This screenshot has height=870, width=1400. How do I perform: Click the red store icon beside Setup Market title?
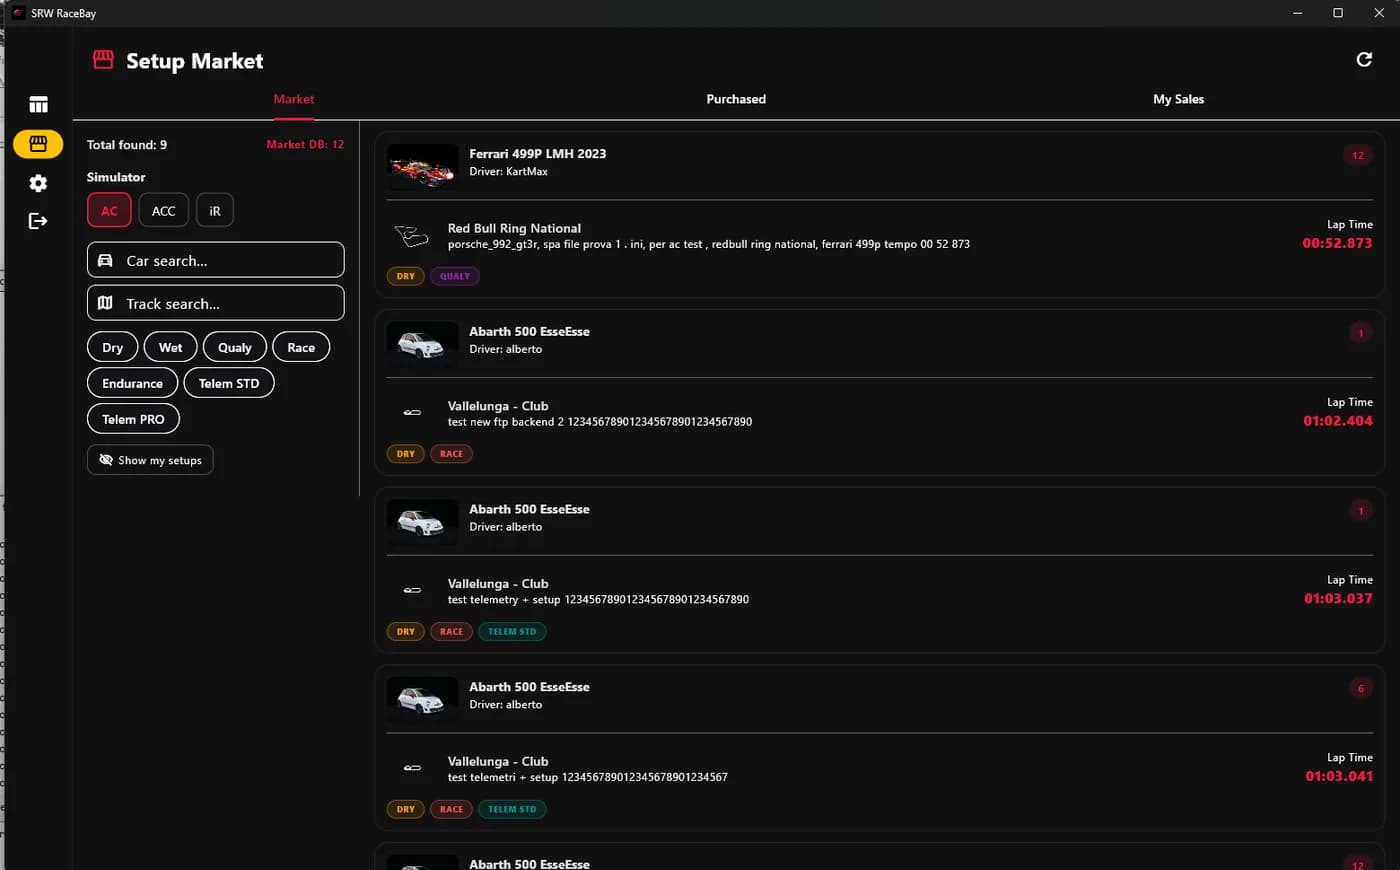click(x=103, y=60)
